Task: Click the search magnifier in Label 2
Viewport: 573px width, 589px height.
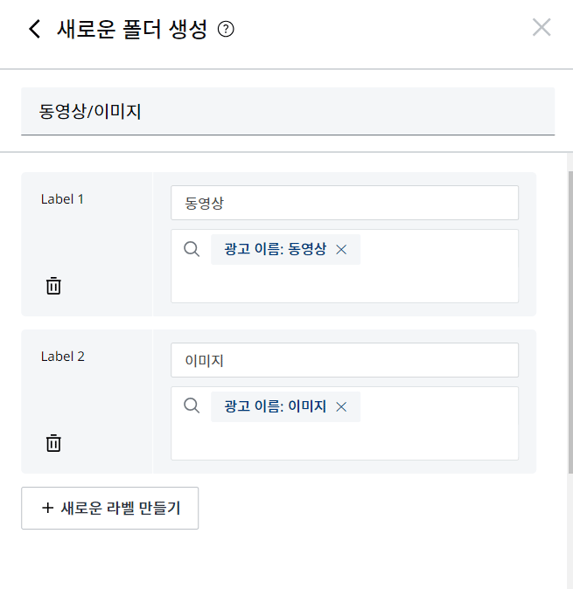Action: 192,406
